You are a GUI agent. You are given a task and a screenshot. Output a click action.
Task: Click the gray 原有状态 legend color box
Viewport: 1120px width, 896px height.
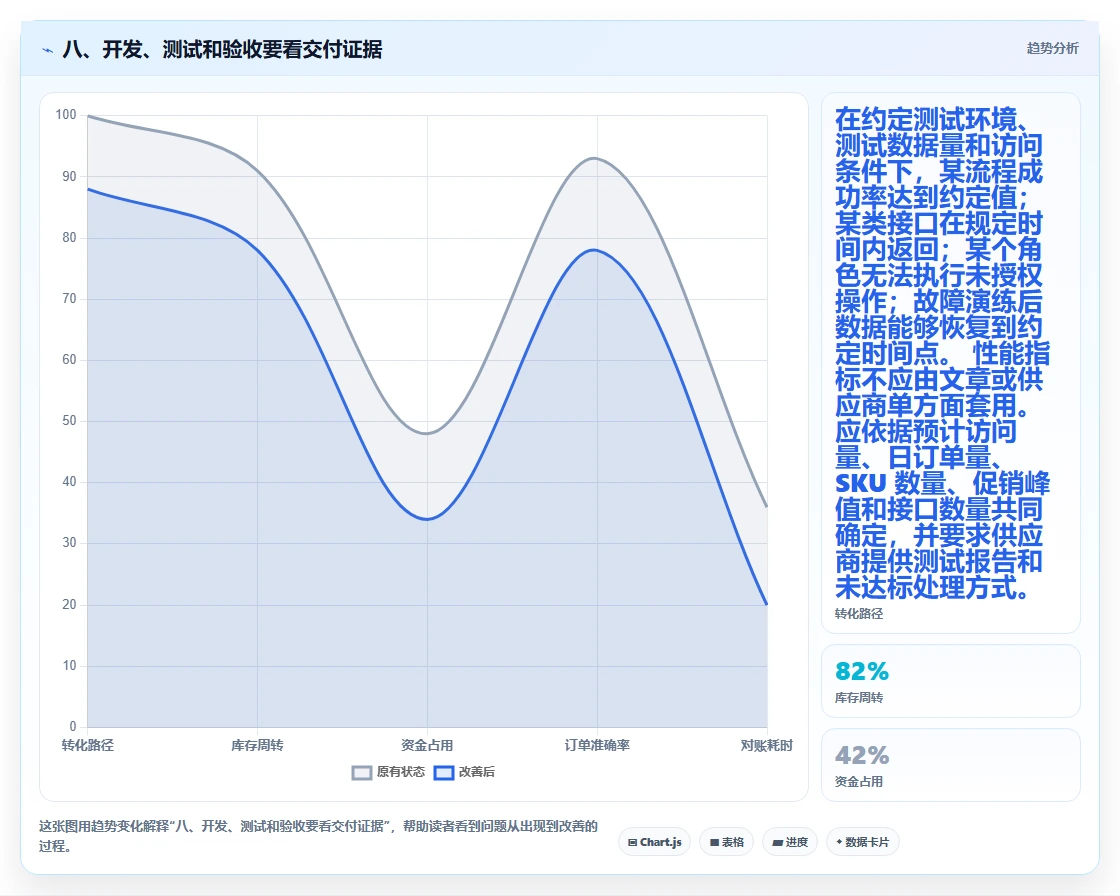point(362,772)
